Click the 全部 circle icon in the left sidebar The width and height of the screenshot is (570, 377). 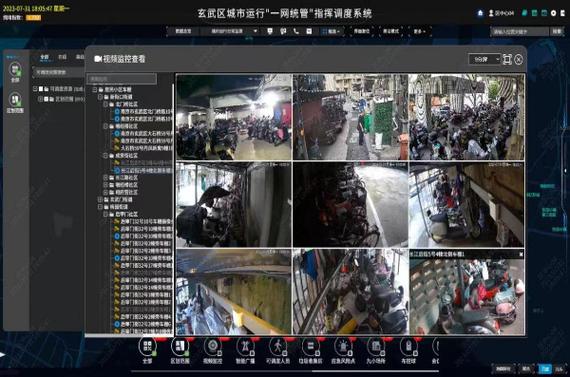[x=15, y=69]
